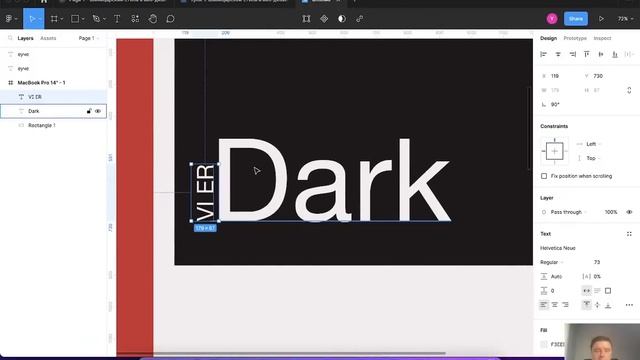Switch to the Inspect tab
Image resolution: width=640 pixels, height=360 pixels.
[x=602, y=38]
